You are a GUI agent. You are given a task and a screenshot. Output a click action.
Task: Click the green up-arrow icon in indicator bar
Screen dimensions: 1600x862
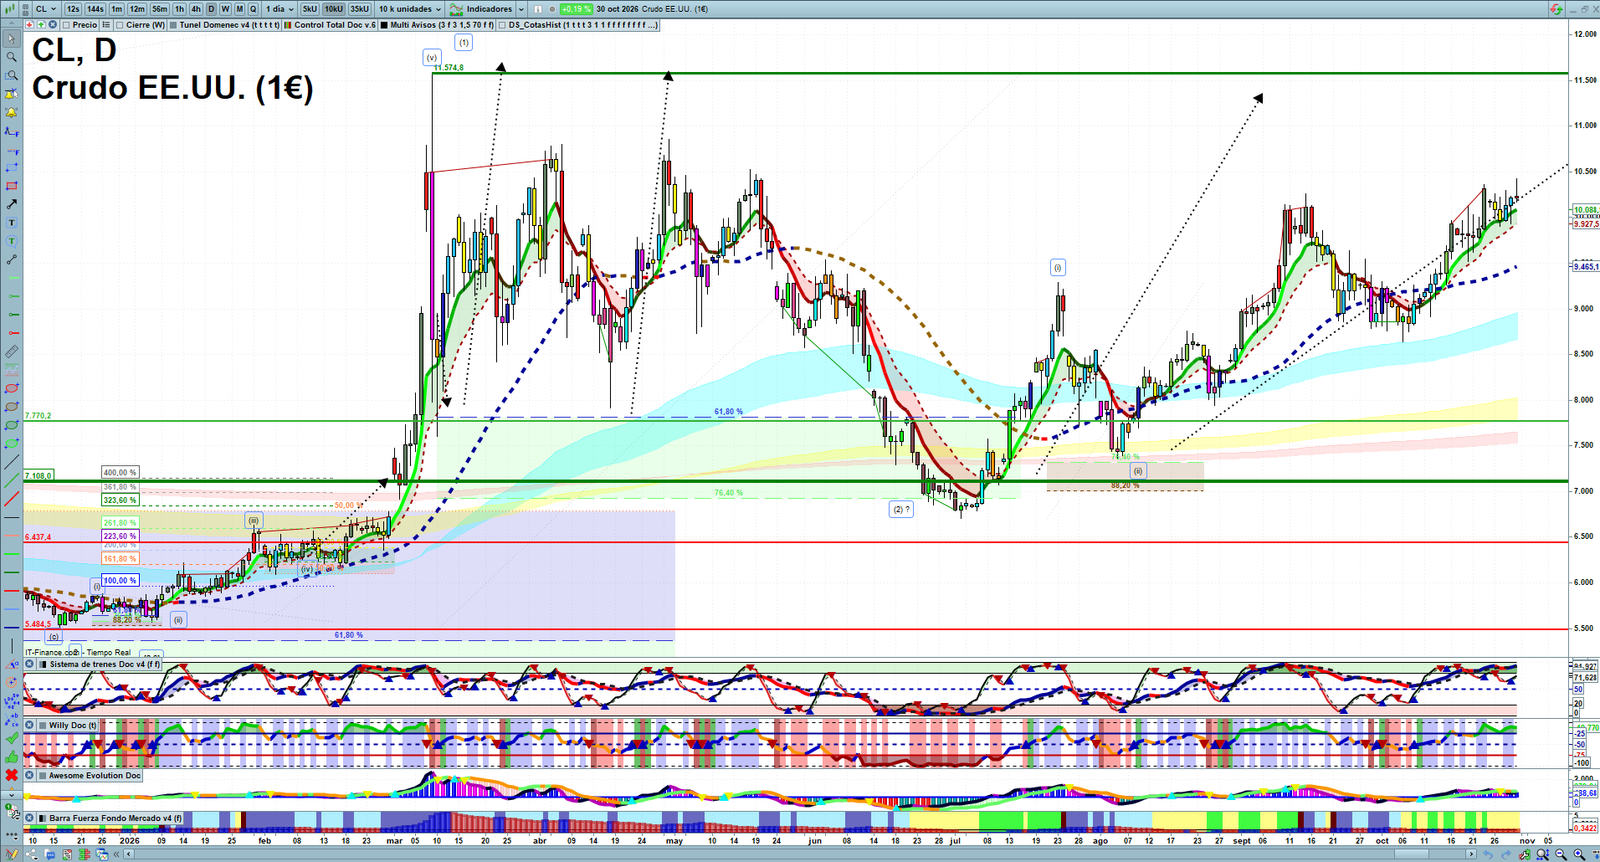click(41, 24)
